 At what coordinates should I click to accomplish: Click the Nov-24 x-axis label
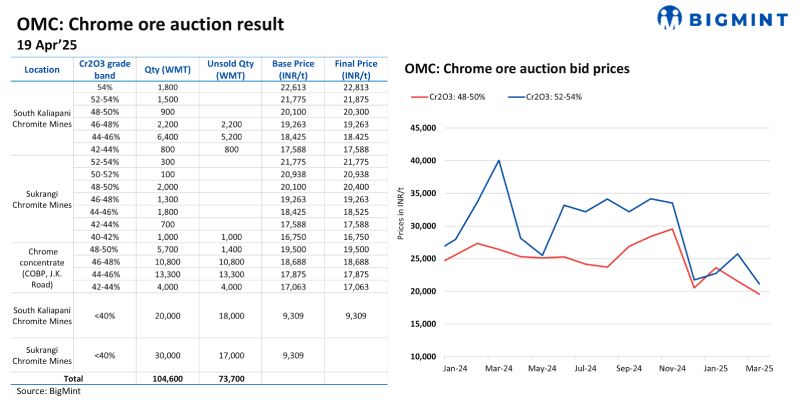tap(671, 368)
